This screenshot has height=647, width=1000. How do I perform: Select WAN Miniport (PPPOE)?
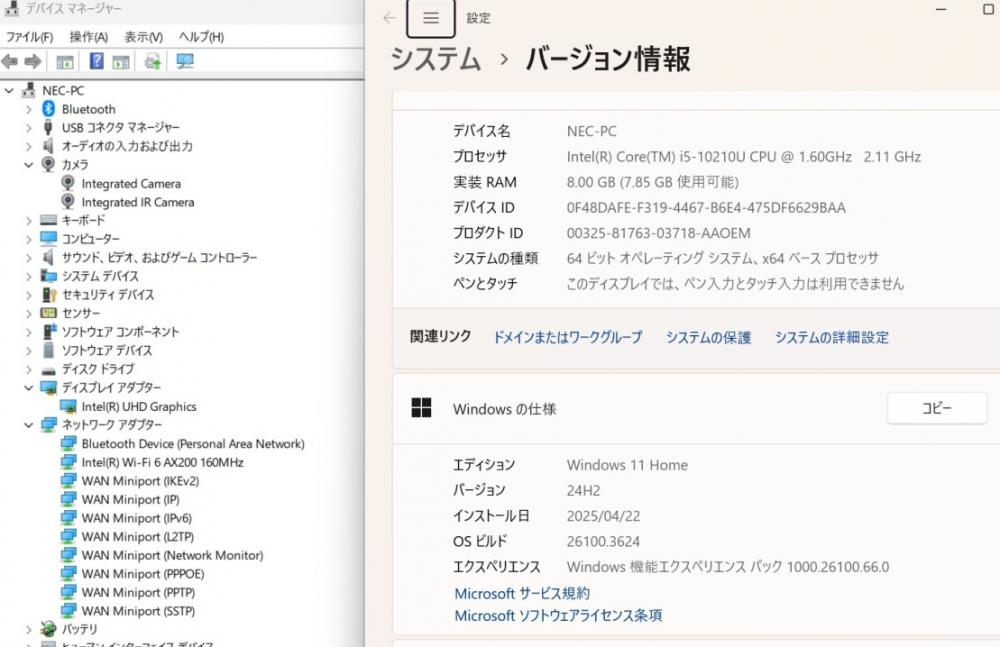[x=143, y=574]
